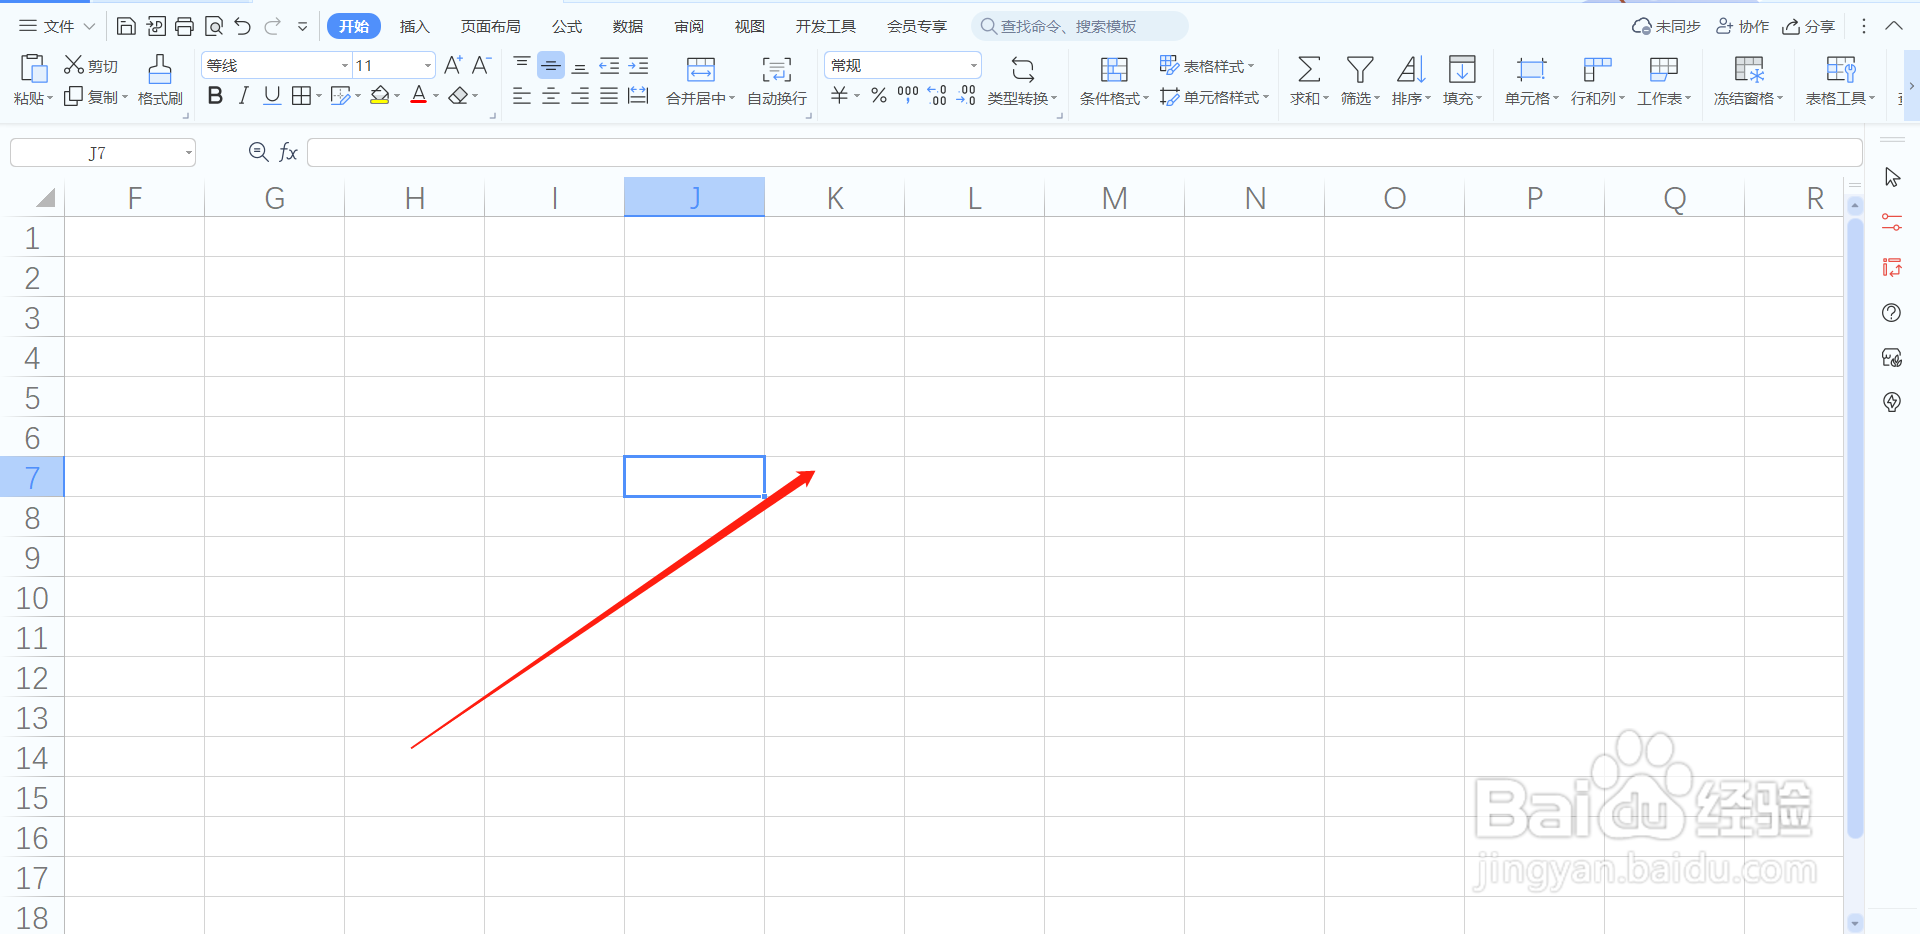The width and height of the screenshot is (1920, 934).
Task: Click the fx insert function button
Action: click(288, 152)
